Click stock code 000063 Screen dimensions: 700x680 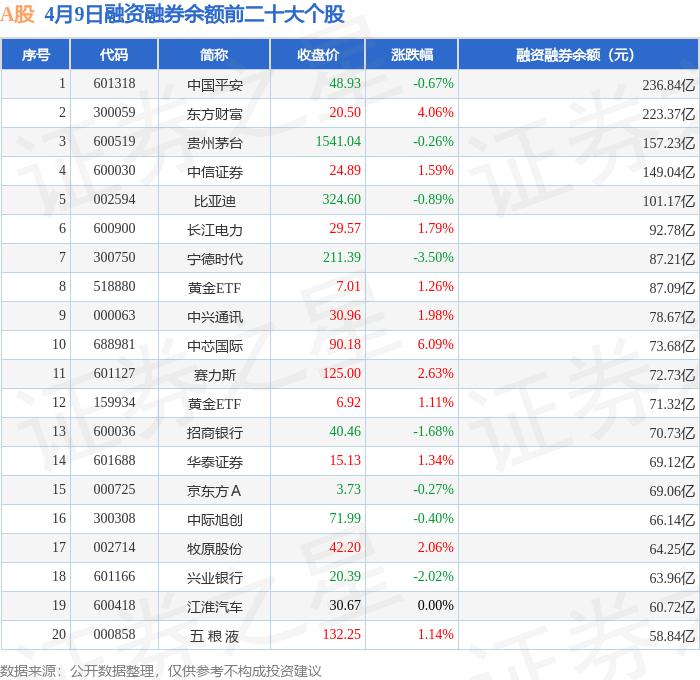coord(114,316)
